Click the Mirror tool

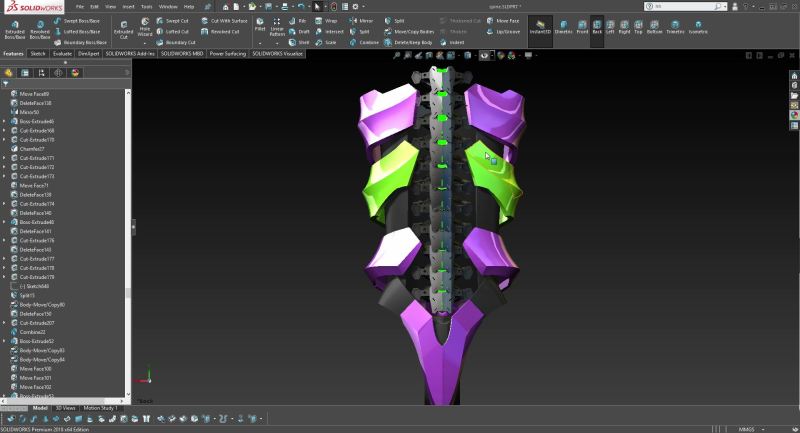(x=361, y=21)
